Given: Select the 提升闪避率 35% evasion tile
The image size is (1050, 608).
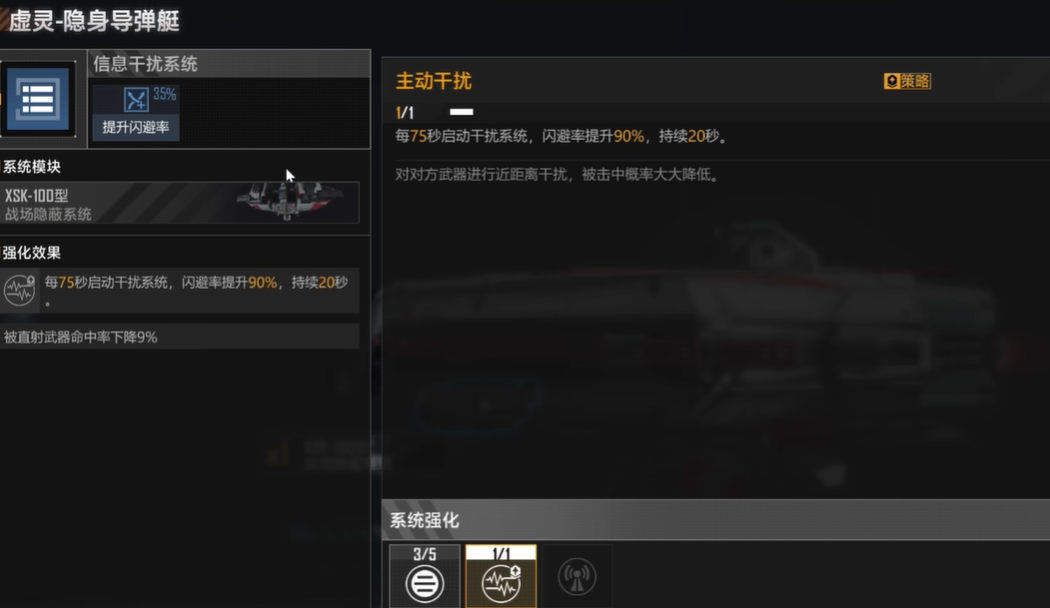Looking at the screenshot, I should [136, 112].
